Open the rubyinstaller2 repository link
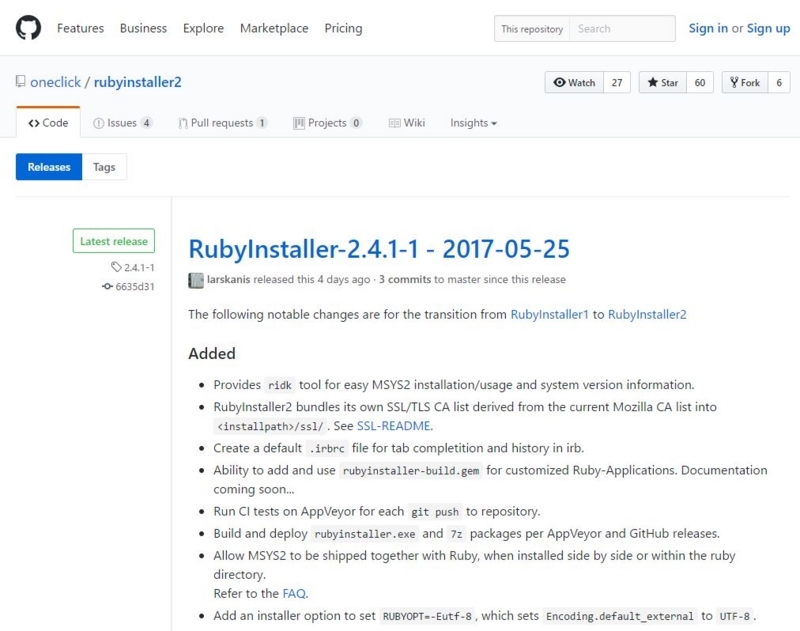 point(137,82)
